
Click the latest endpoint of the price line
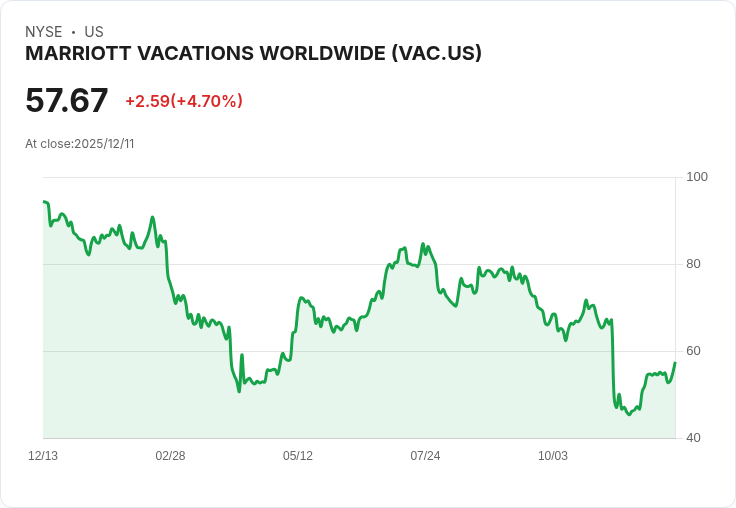pyautogui.click(x=675, y=362)
